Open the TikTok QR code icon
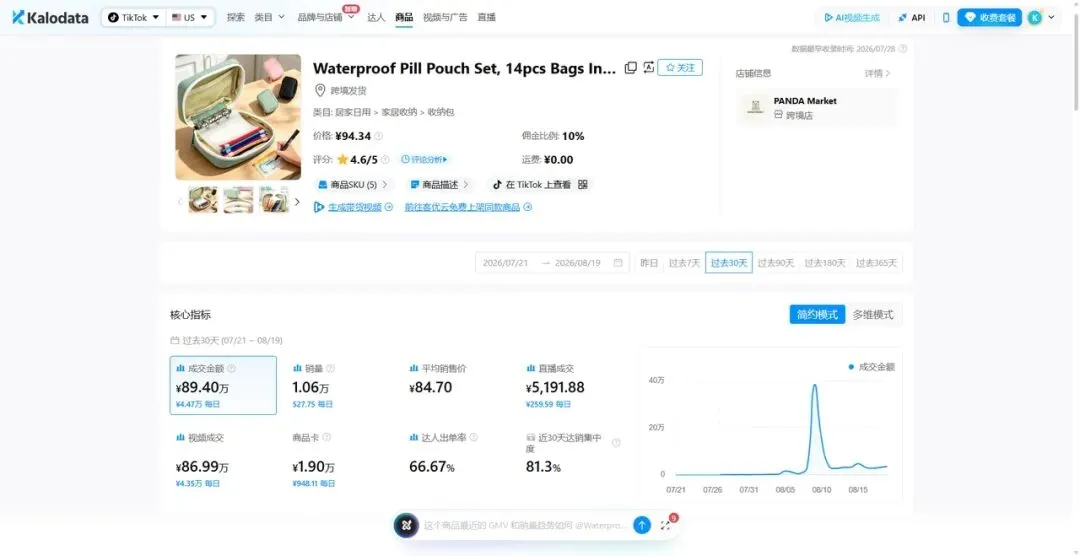Screen dimensions: 1080x556 coord(583,185)
